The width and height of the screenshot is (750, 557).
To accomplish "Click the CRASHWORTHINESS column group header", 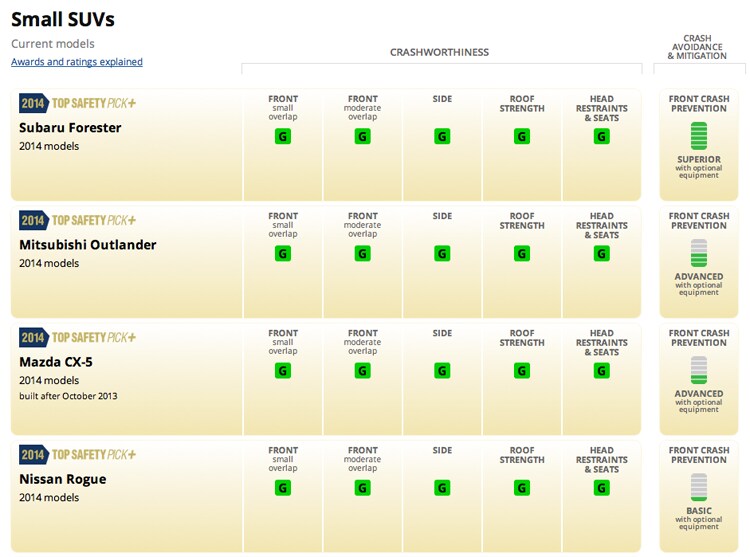I will tap(439, 52).
